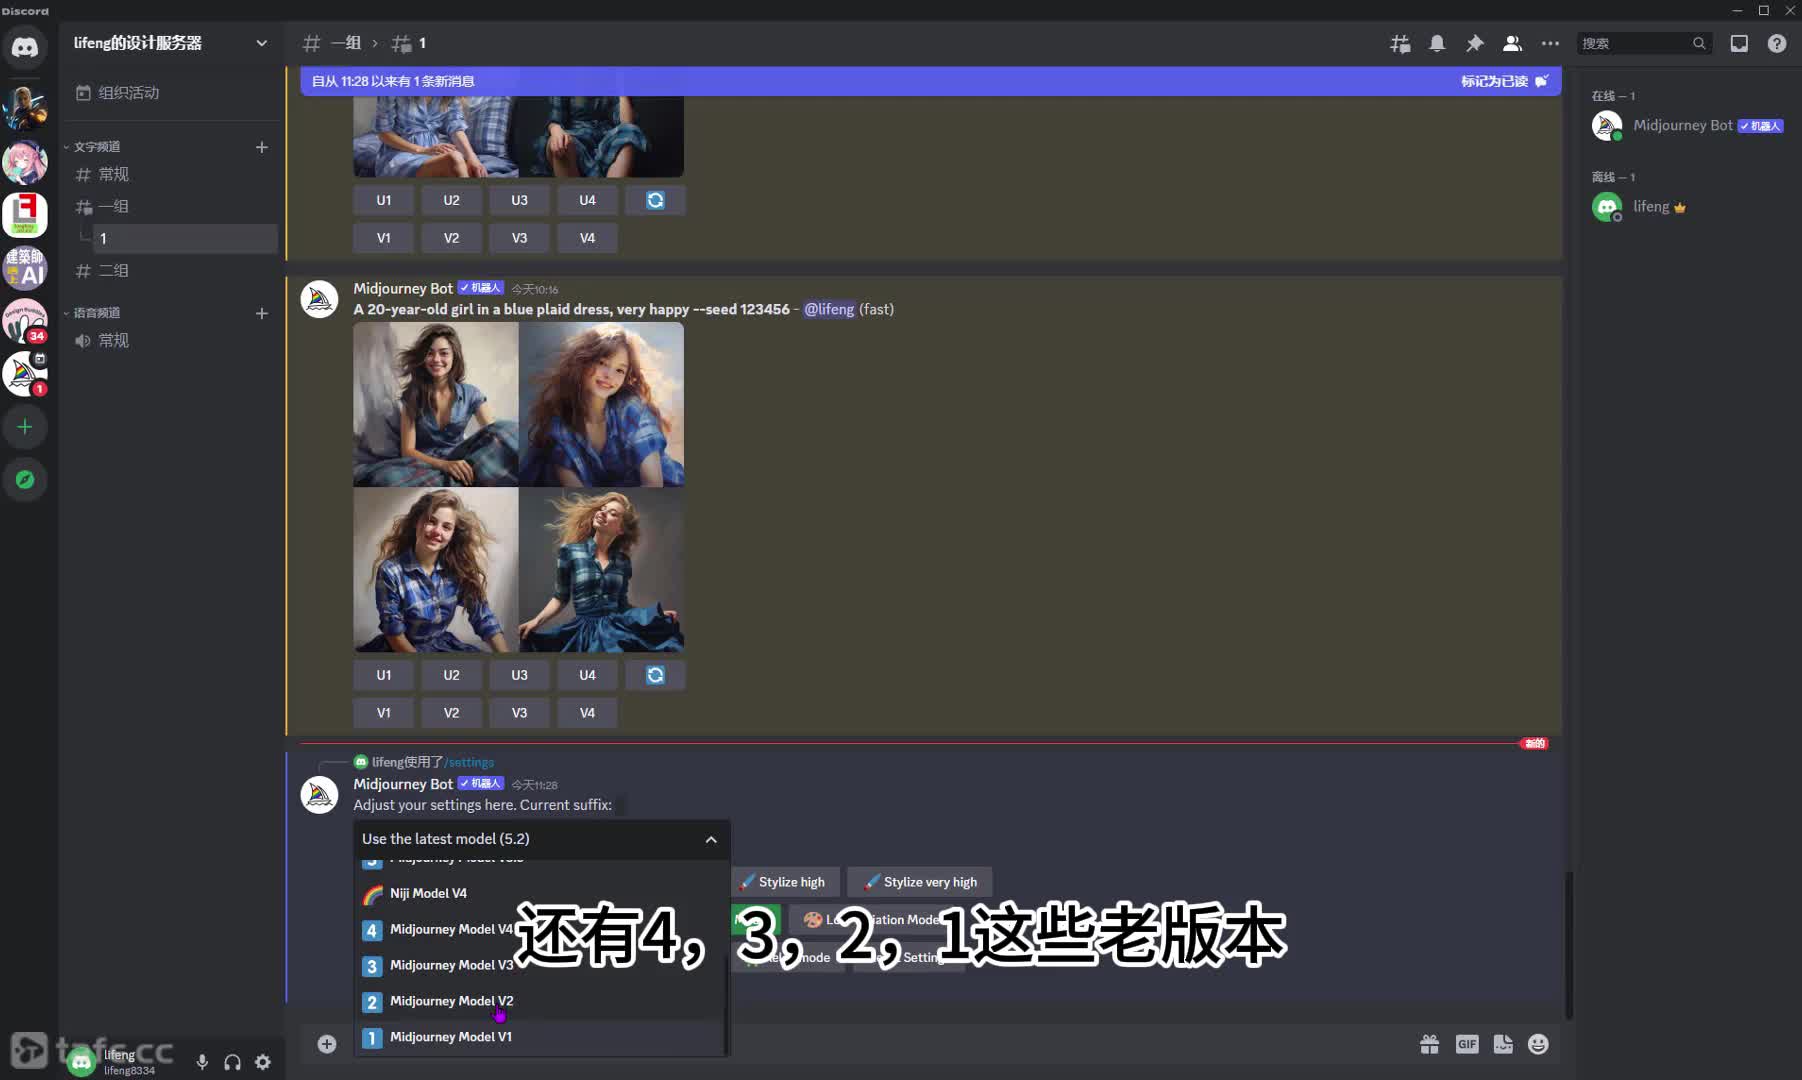Open the lifeng user panel avatar
Viewport: 1802px width, 1080px height.
point(82,1062)
